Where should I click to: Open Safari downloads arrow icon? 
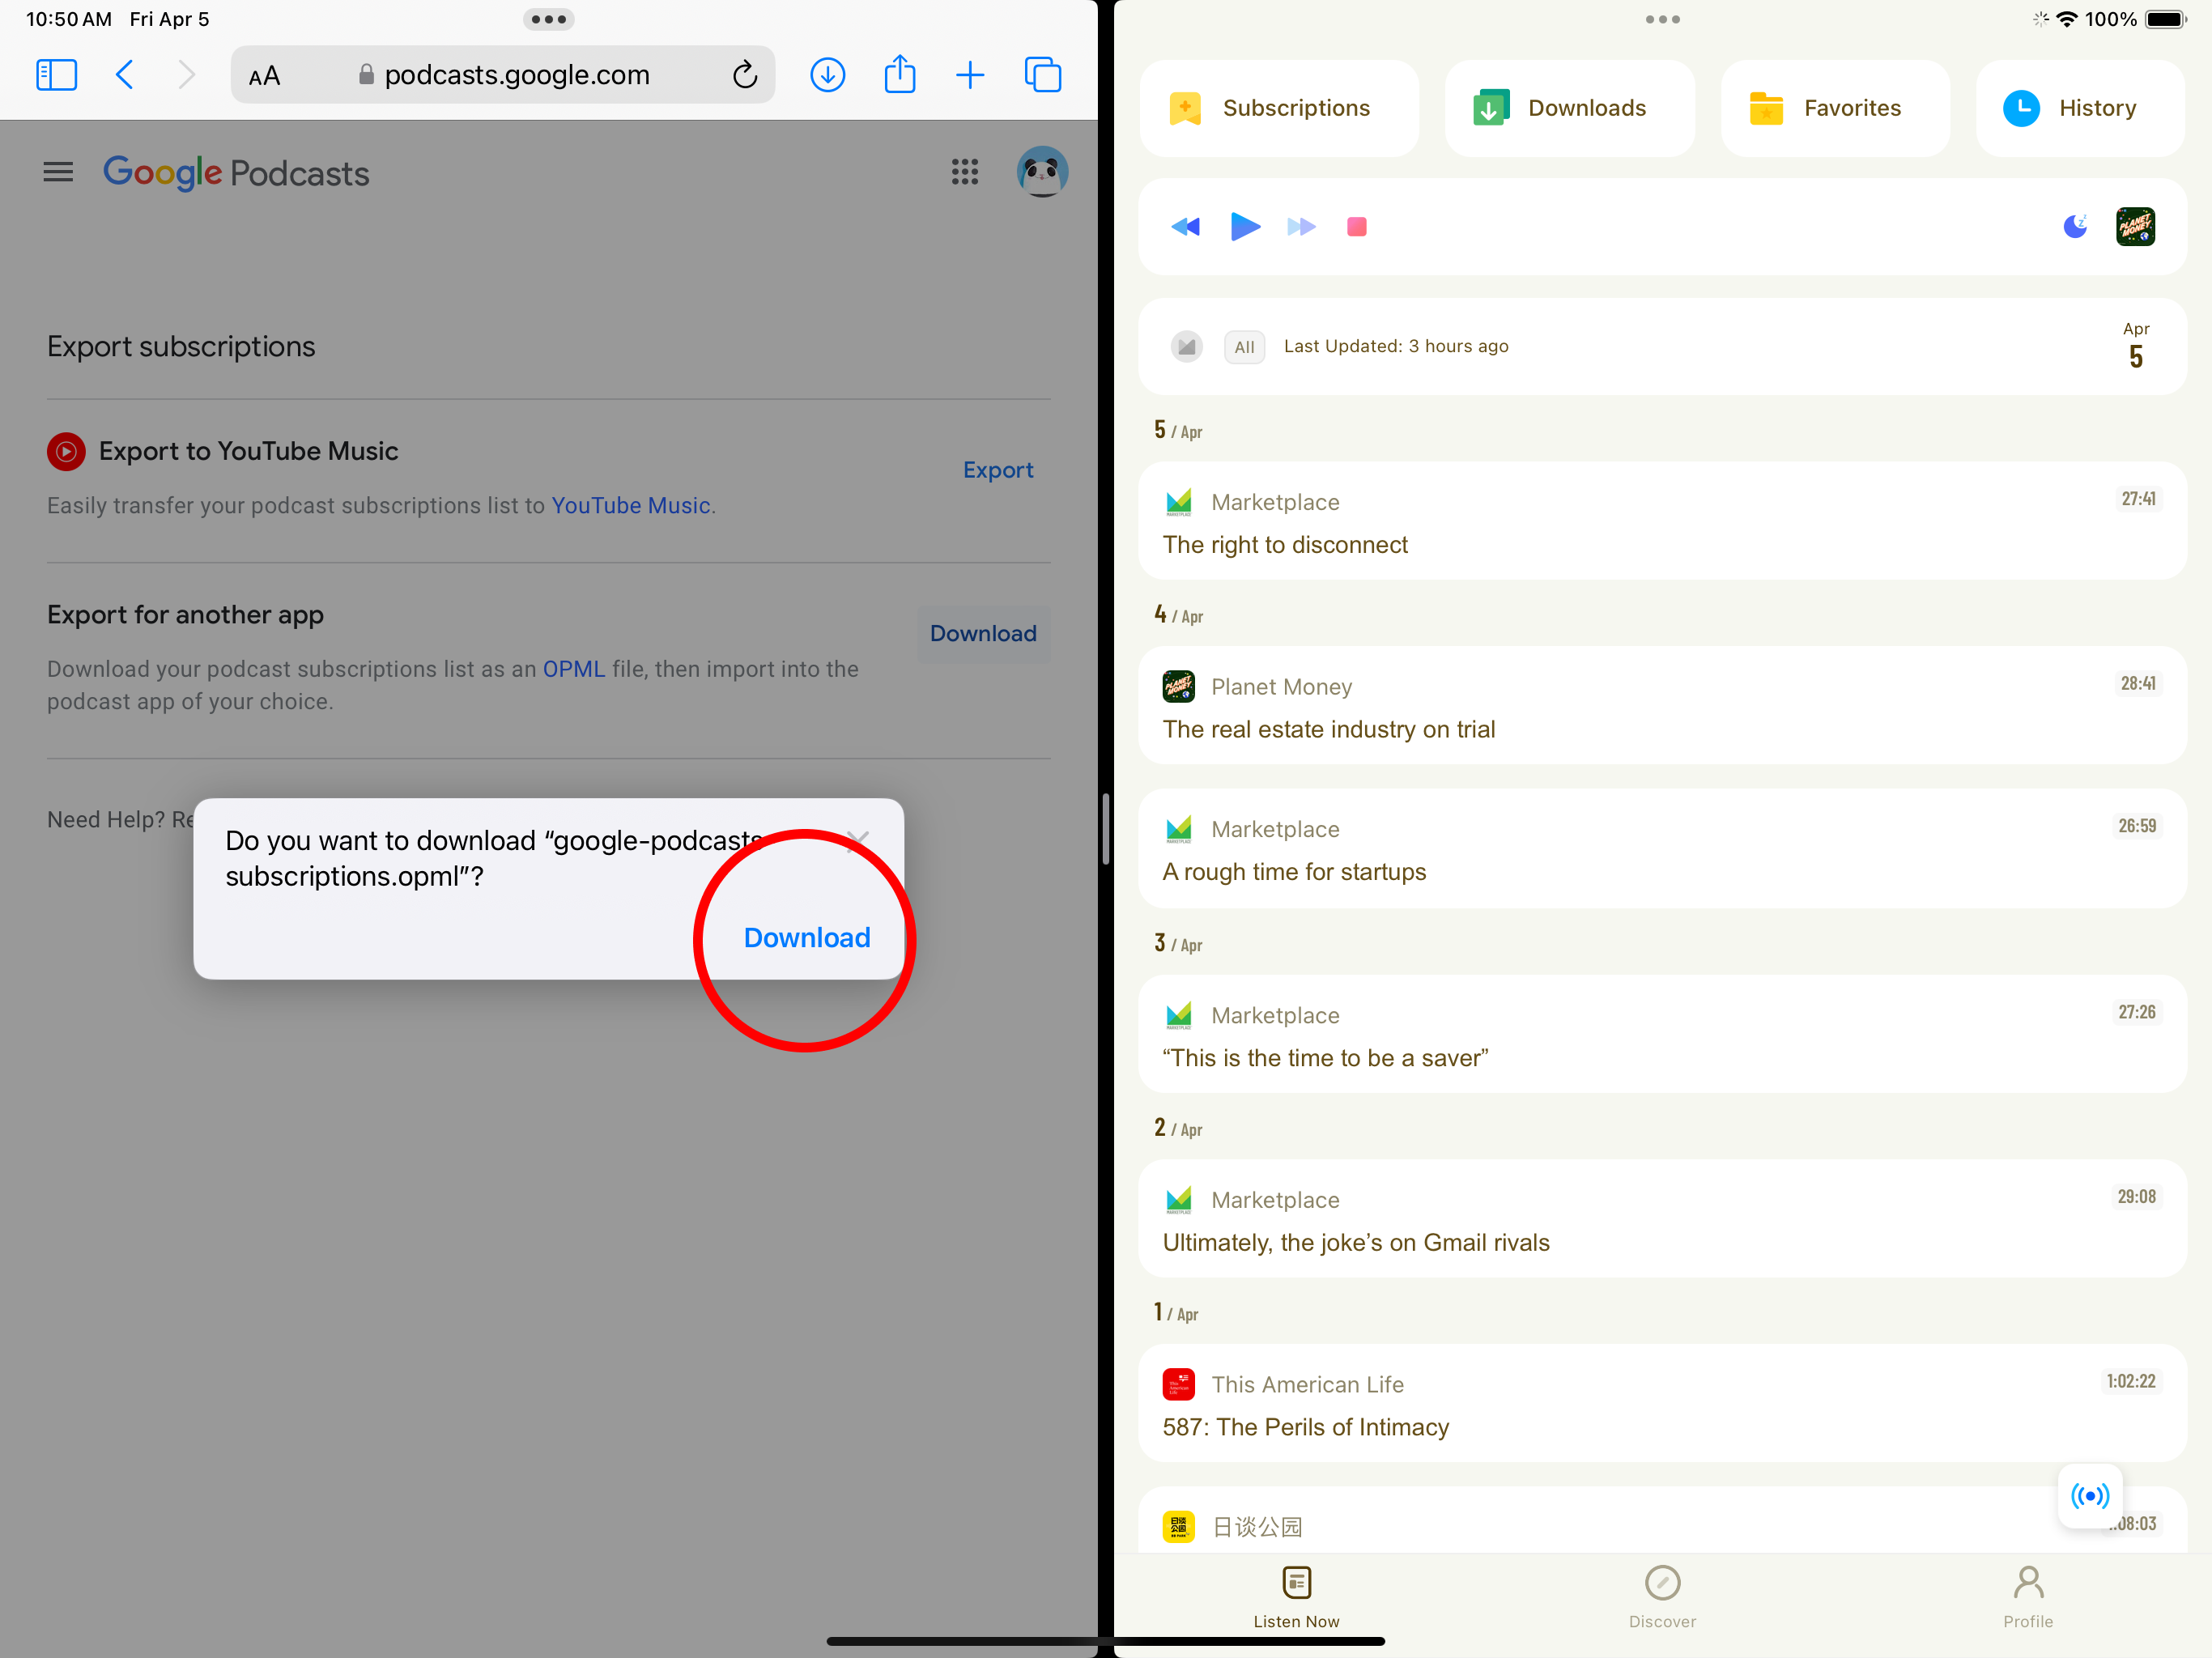827,75
